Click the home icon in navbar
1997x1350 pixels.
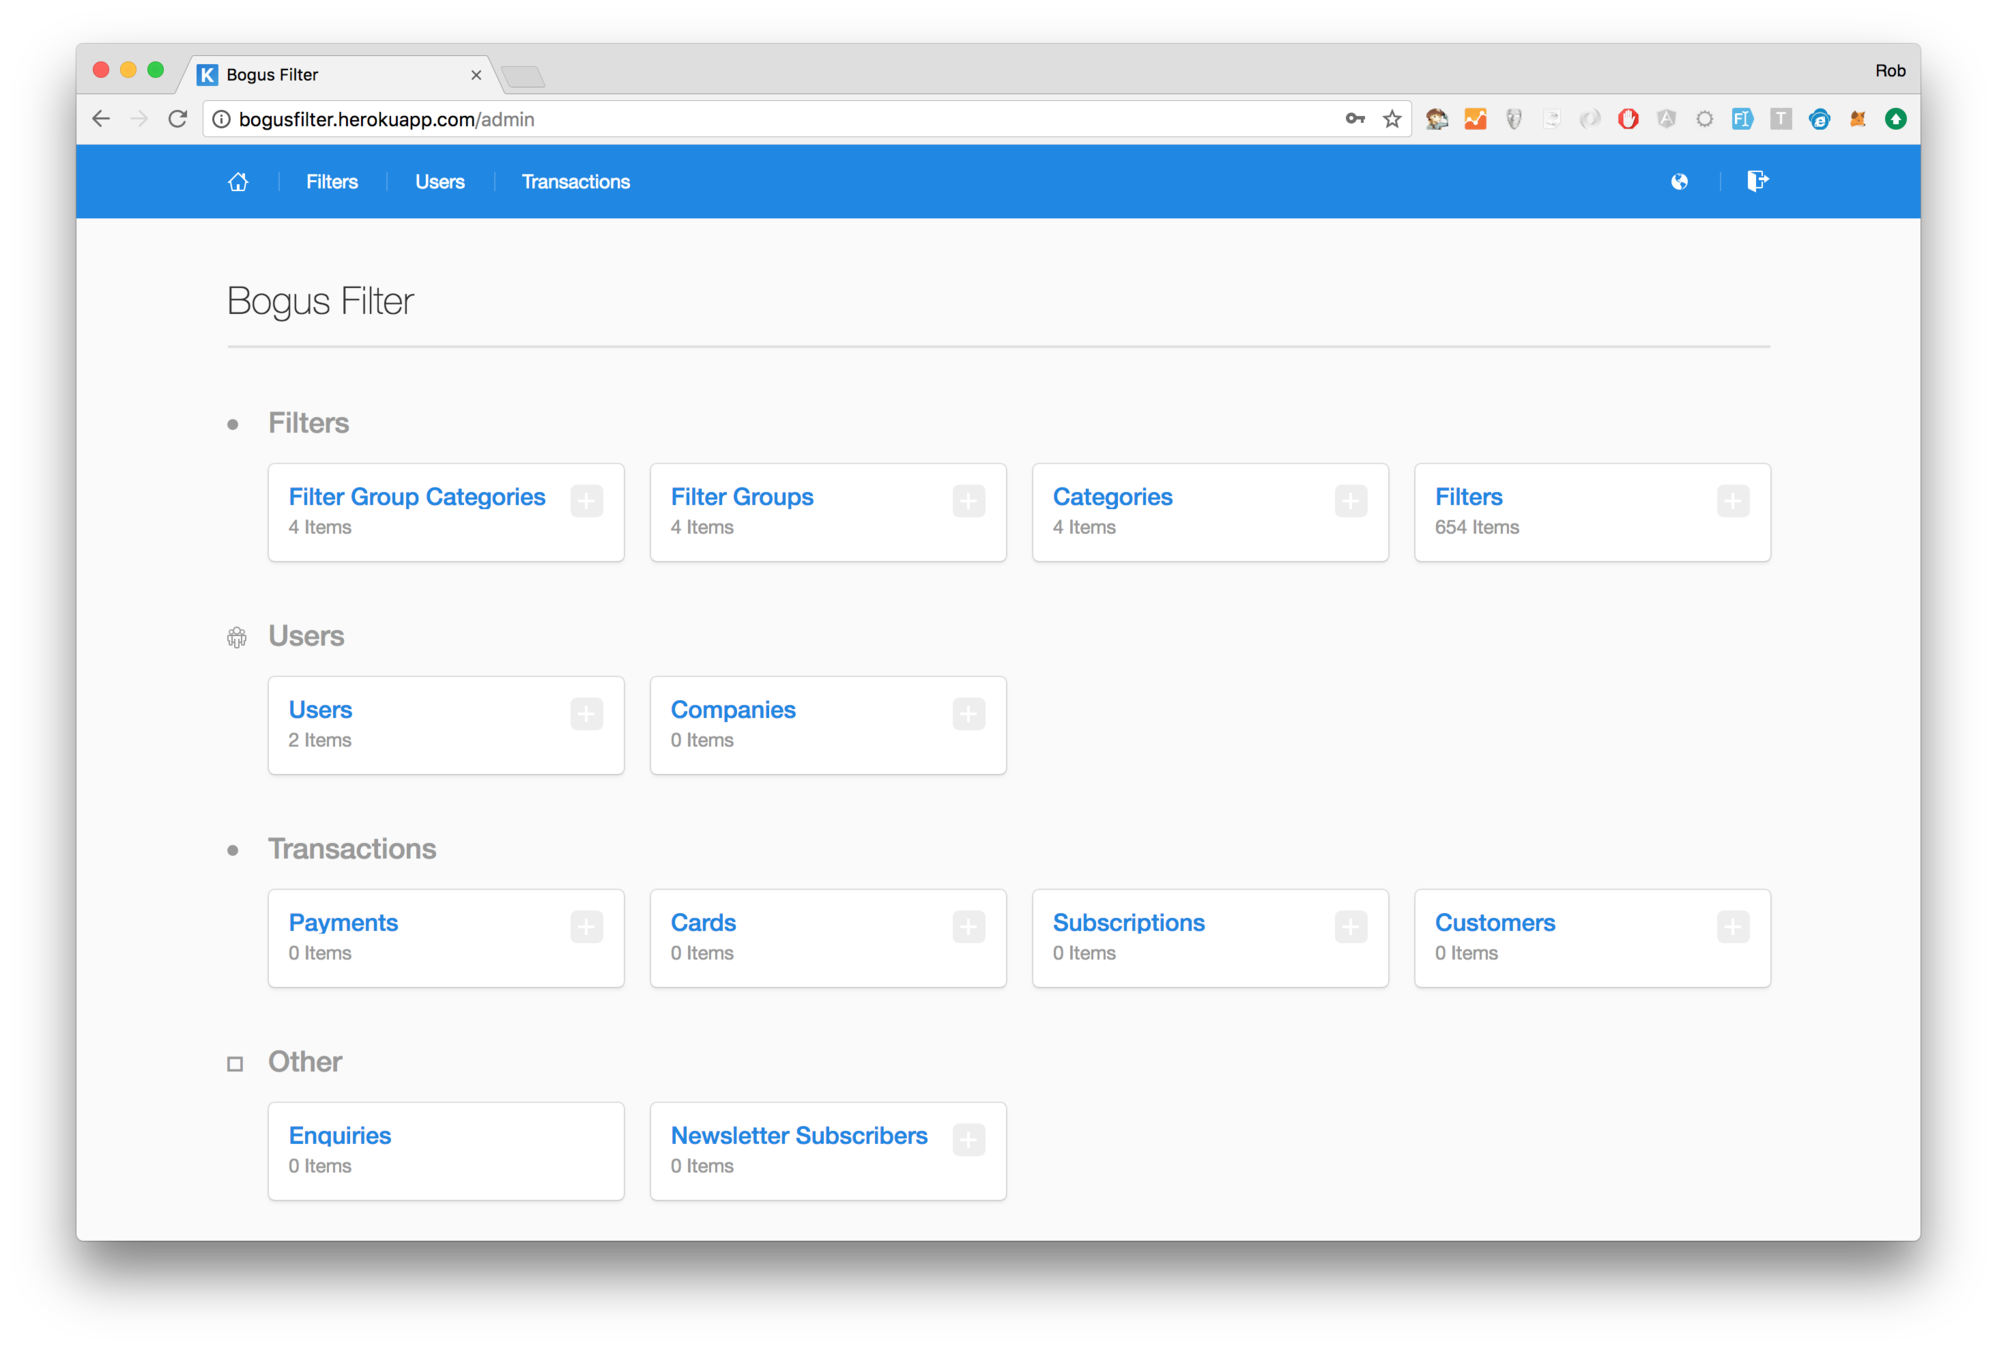pos(238,182)
